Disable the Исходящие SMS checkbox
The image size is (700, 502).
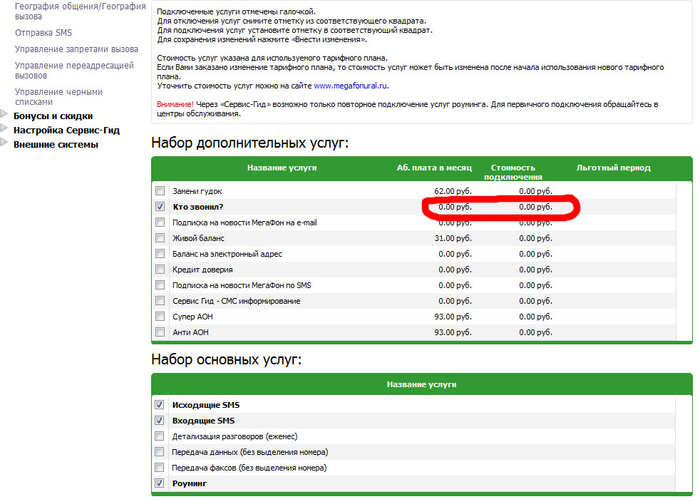click(x=160, y=405)
